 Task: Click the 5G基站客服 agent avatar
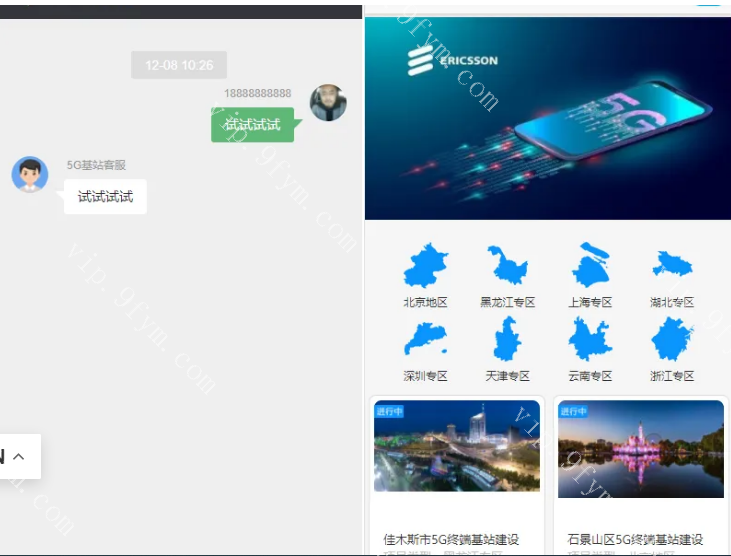tap(30, 174)
